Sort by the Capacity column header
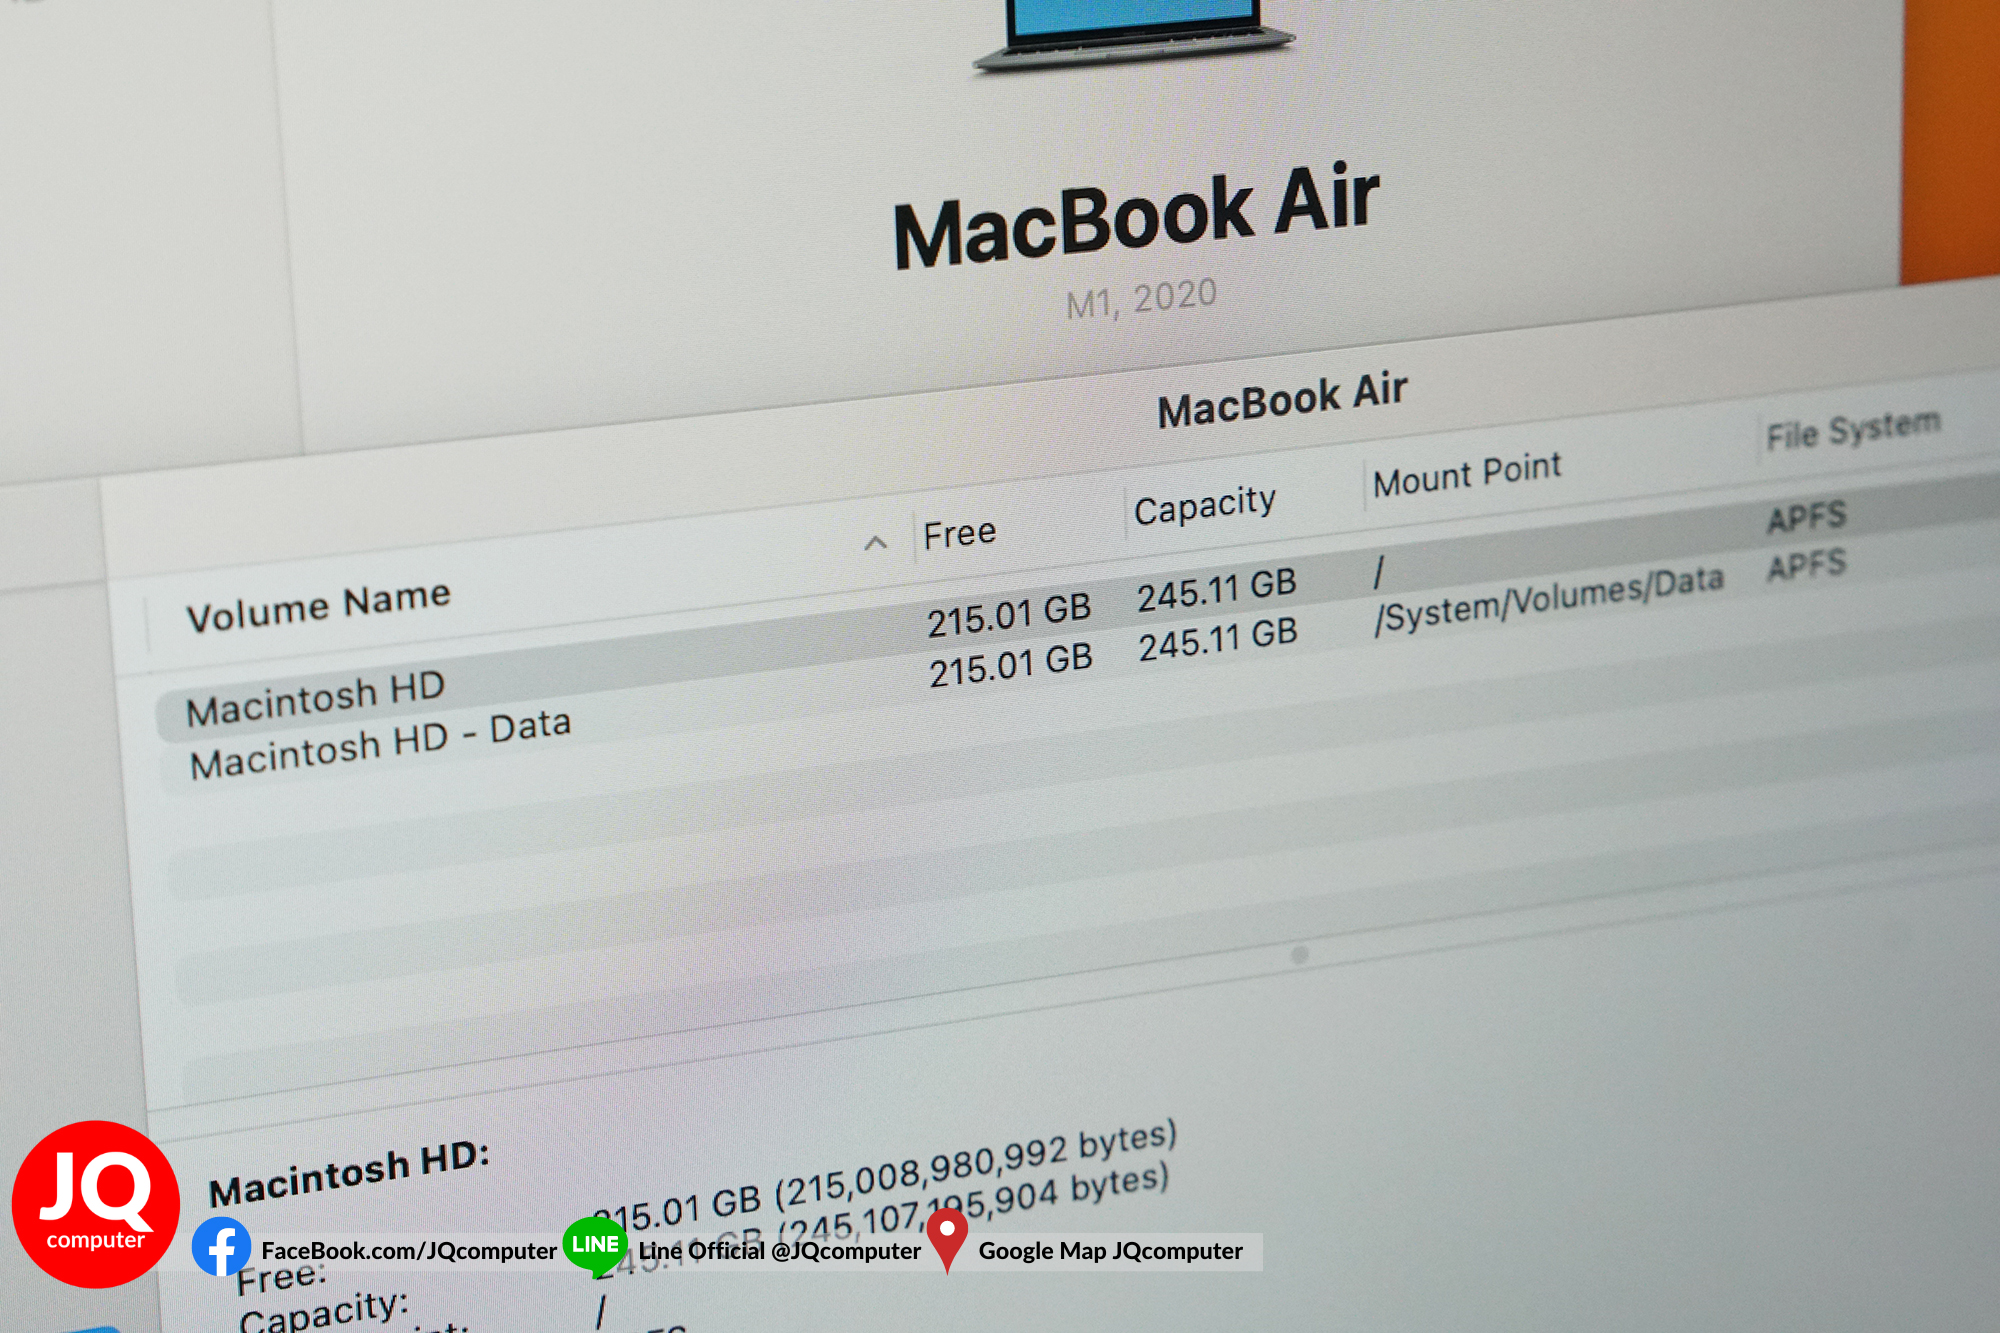 click(1205, 506)
